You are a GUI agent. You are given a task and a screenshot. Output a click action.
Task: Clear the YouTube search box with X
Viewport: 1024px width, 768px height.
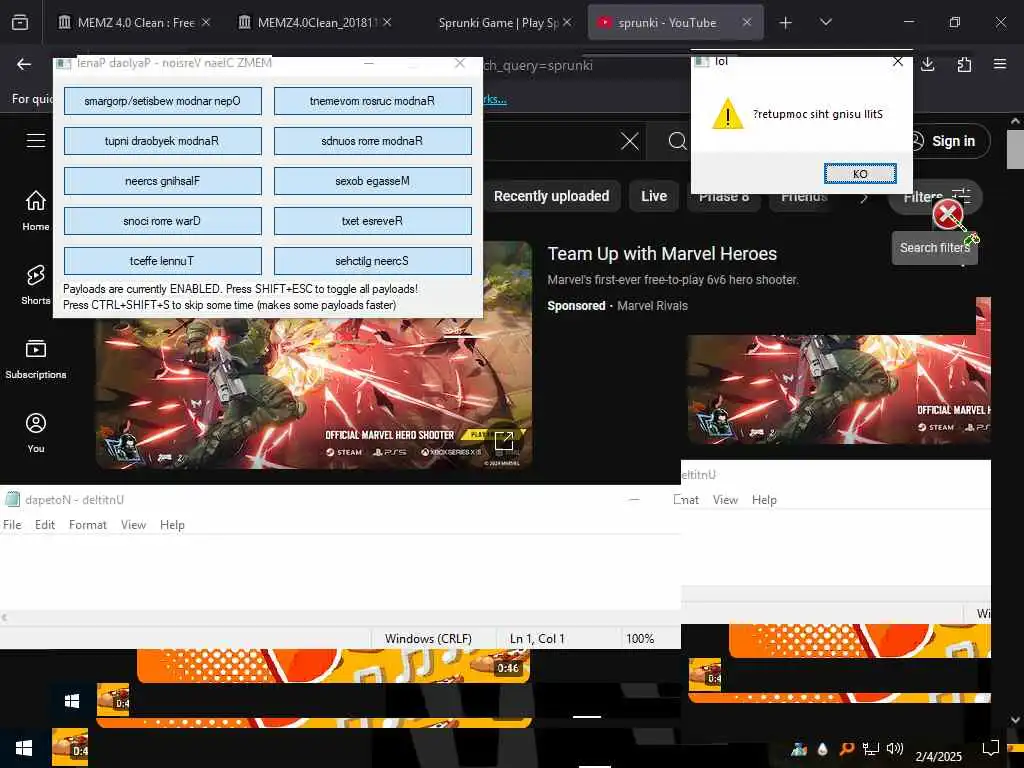coord(630,141)
